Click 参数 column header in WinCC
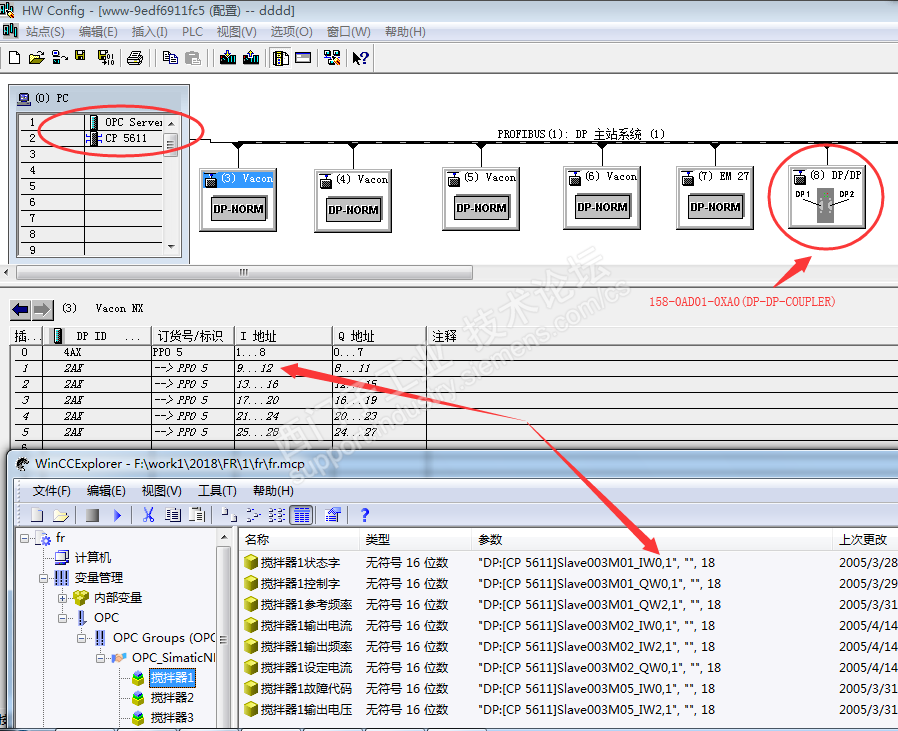The width and height of the screenshot is (898, 731). (652, 539)
